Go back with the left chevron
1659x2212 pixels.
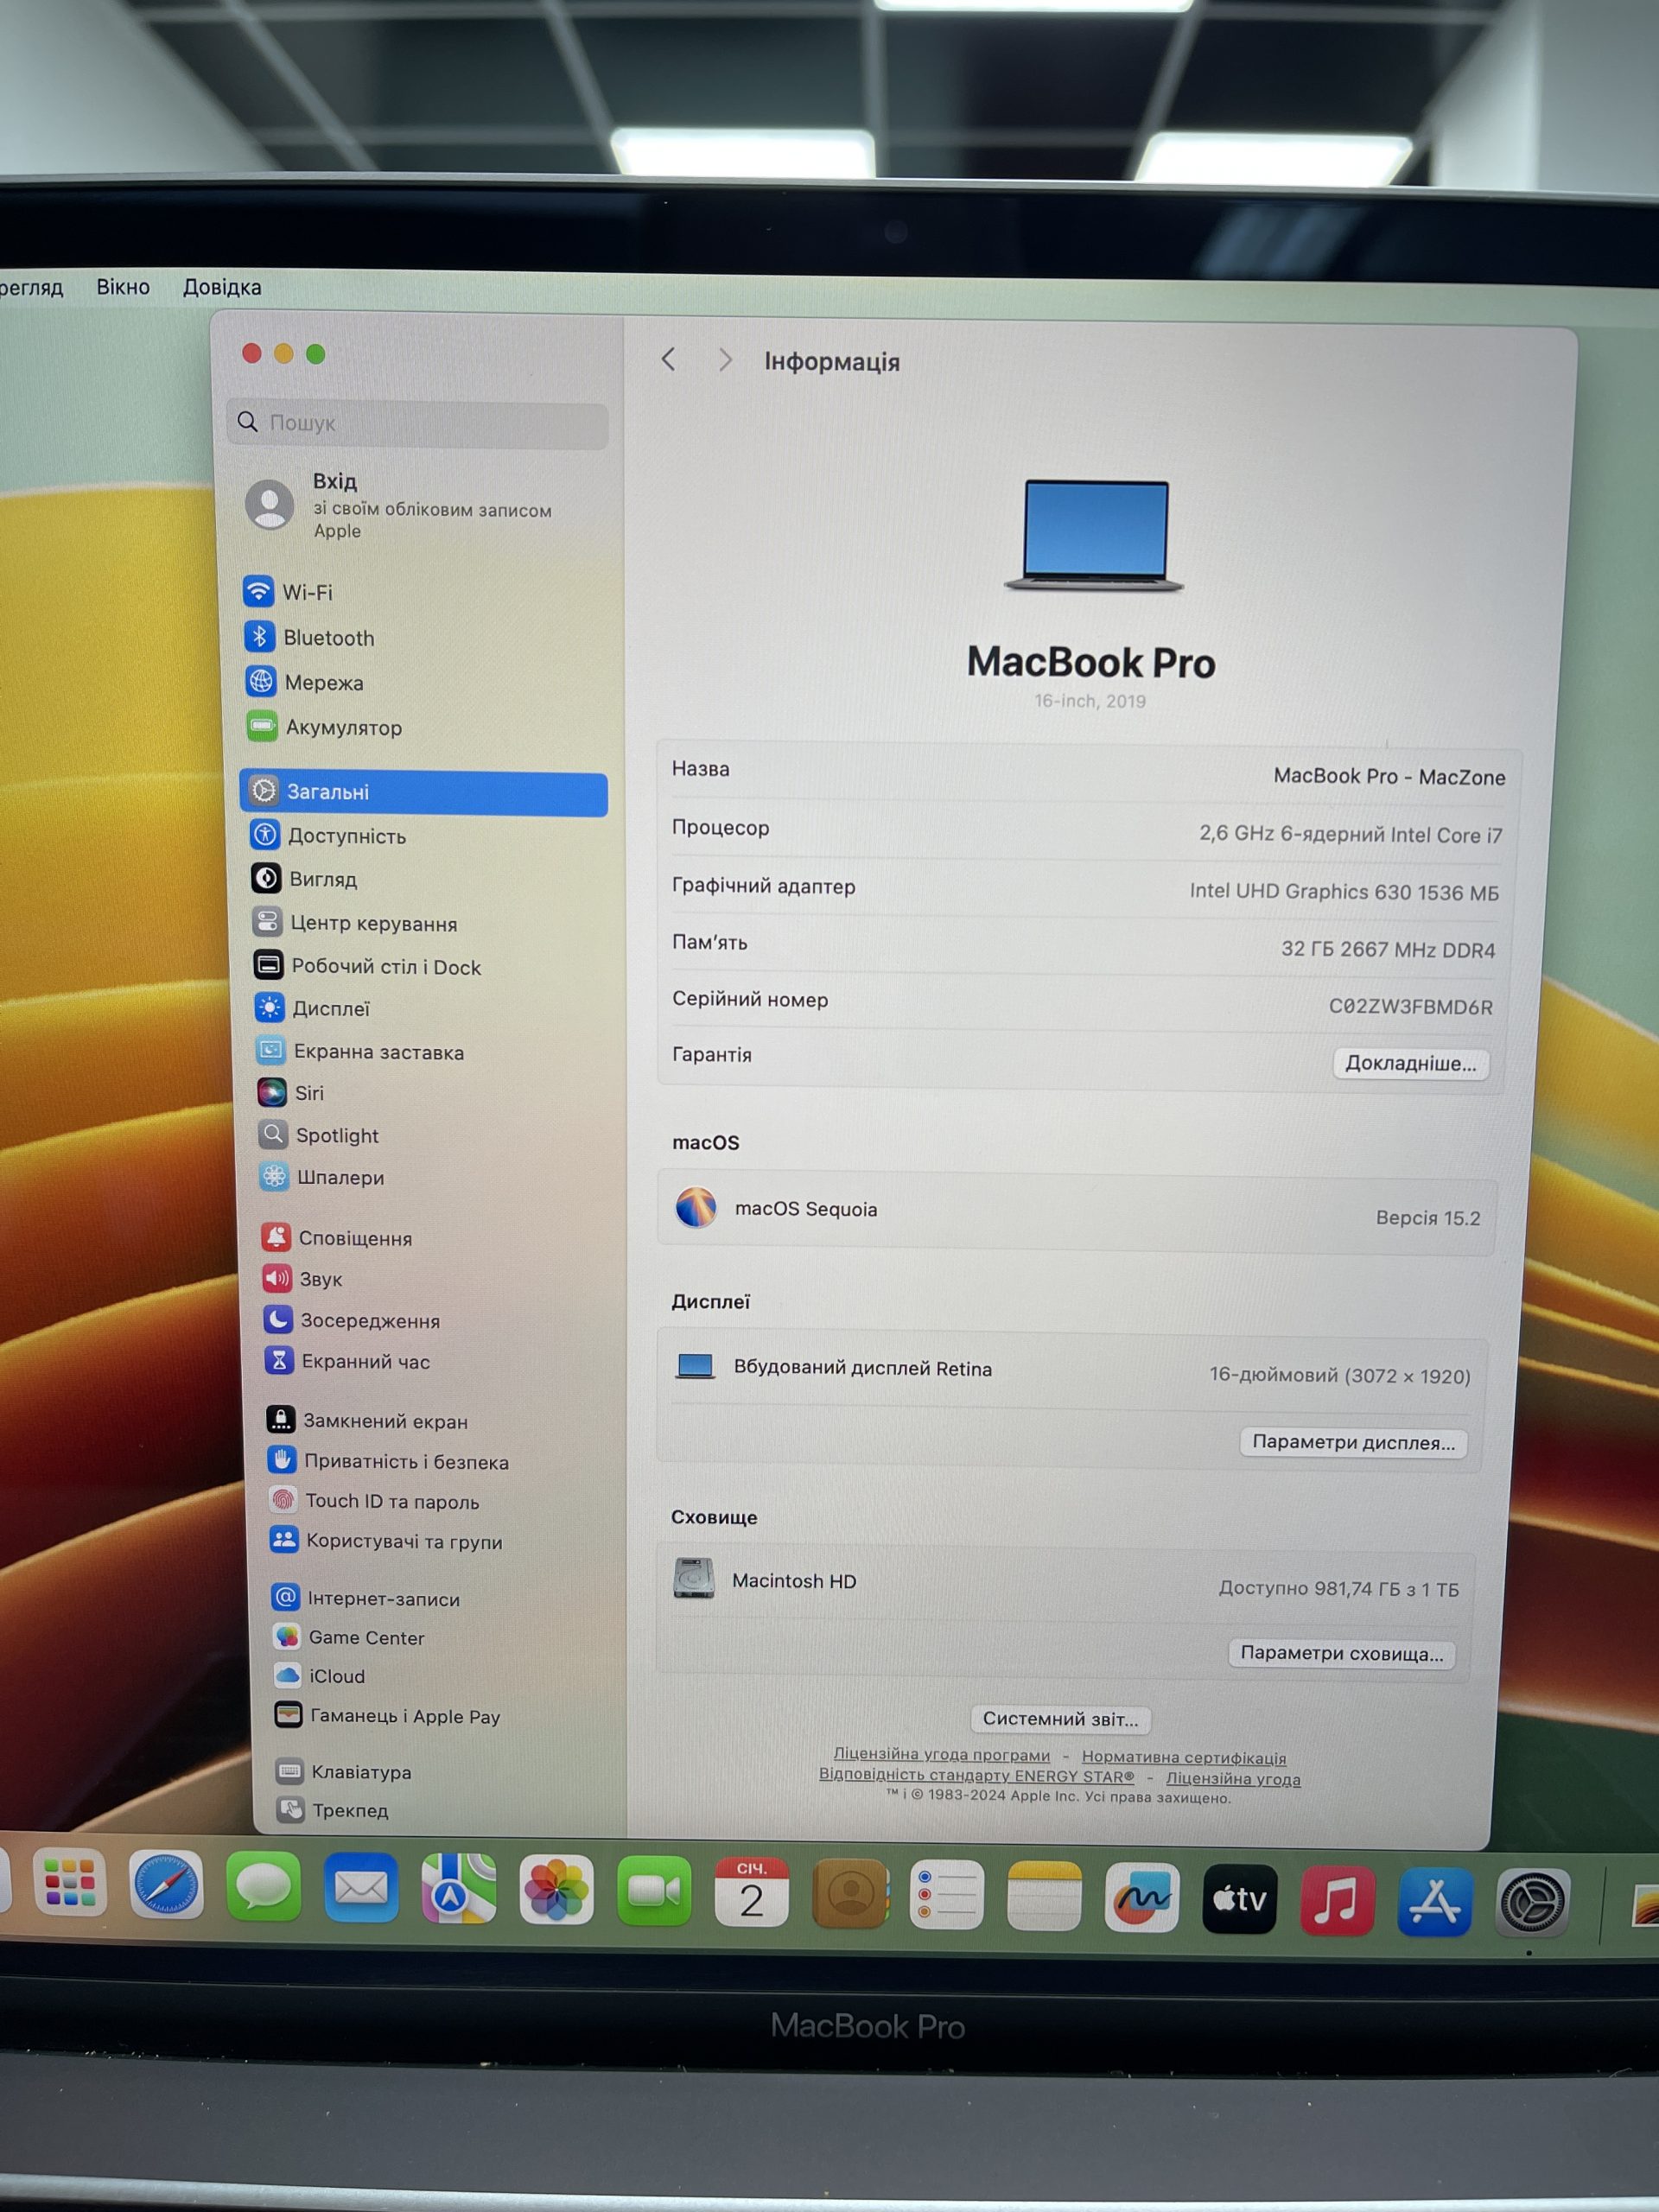pyautogui.click(x=669, y=360)
